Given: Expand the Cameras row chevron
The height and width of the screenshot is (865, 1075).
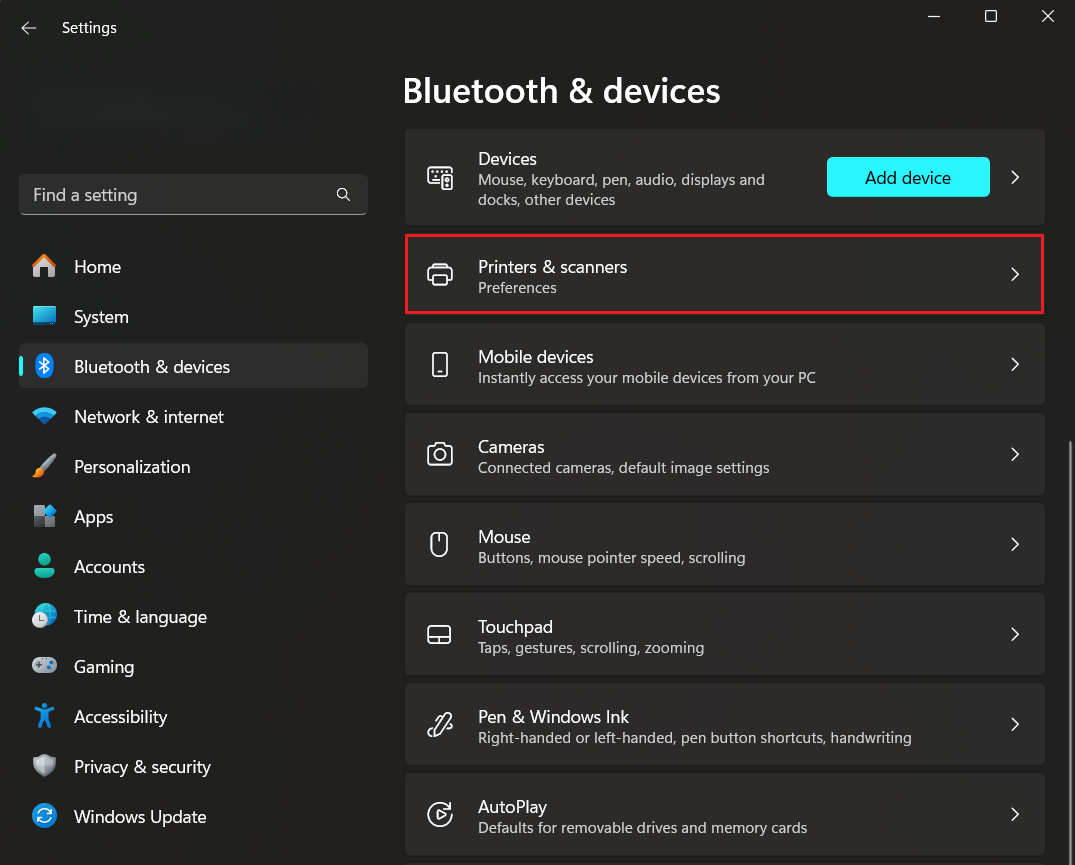Looking at the screenshot, I should [x=1014, y=454].
